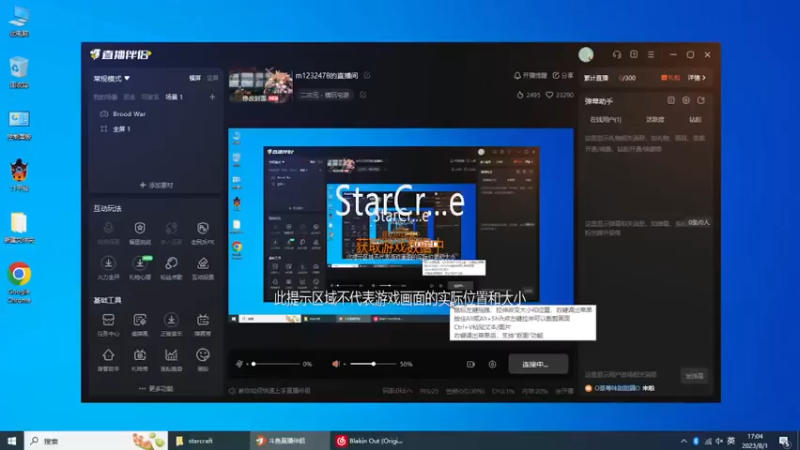Switch to 在线用户(1) tab
This screenshot has height=450, width=800.
pyautogui.click(x=606, y=120)
